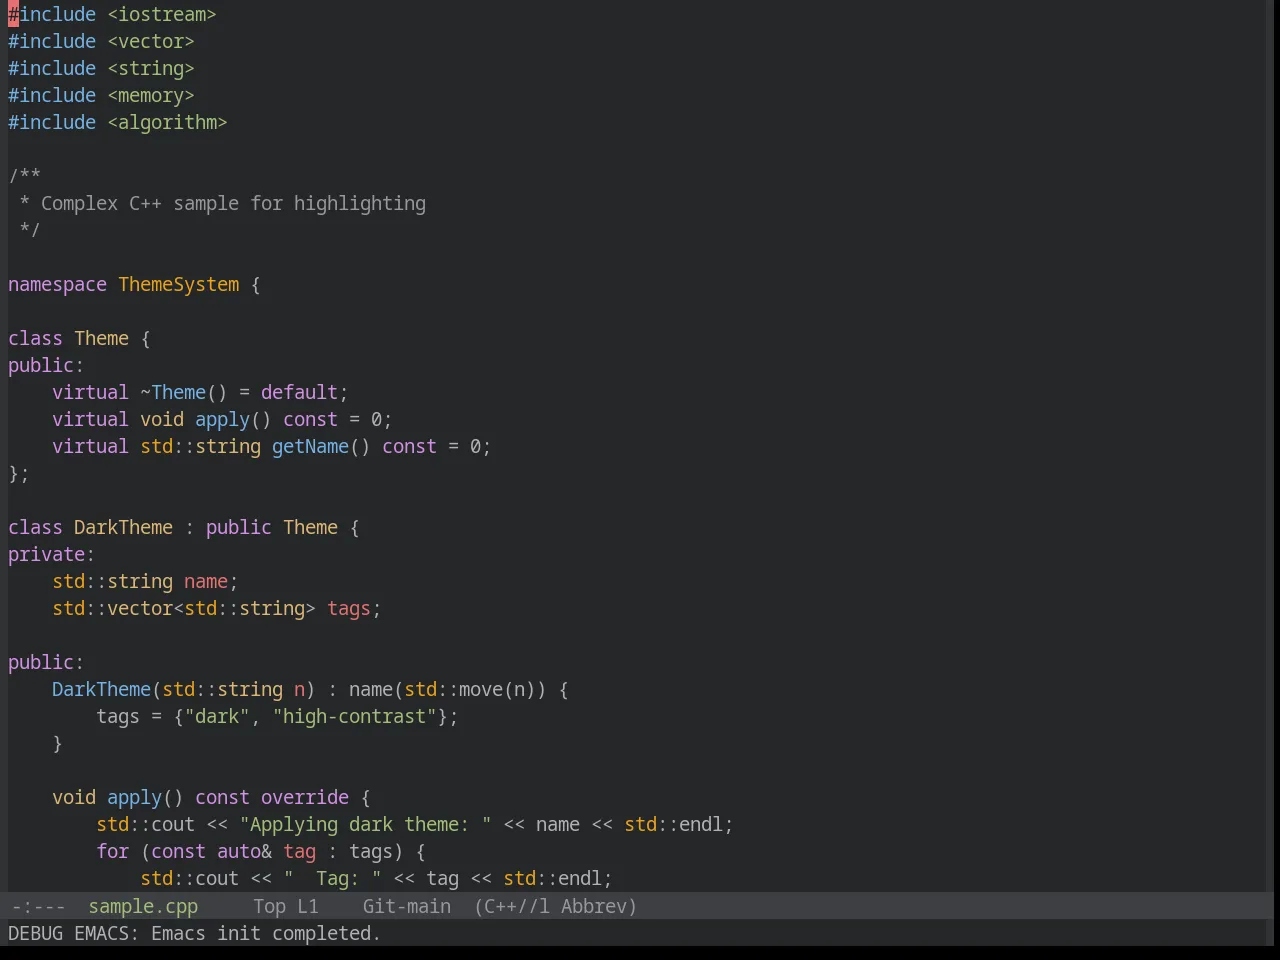The width and height of the screenshot is (1280, 960).
Task: Click on the string literal "high-contrast"
Action: (355, 716)
